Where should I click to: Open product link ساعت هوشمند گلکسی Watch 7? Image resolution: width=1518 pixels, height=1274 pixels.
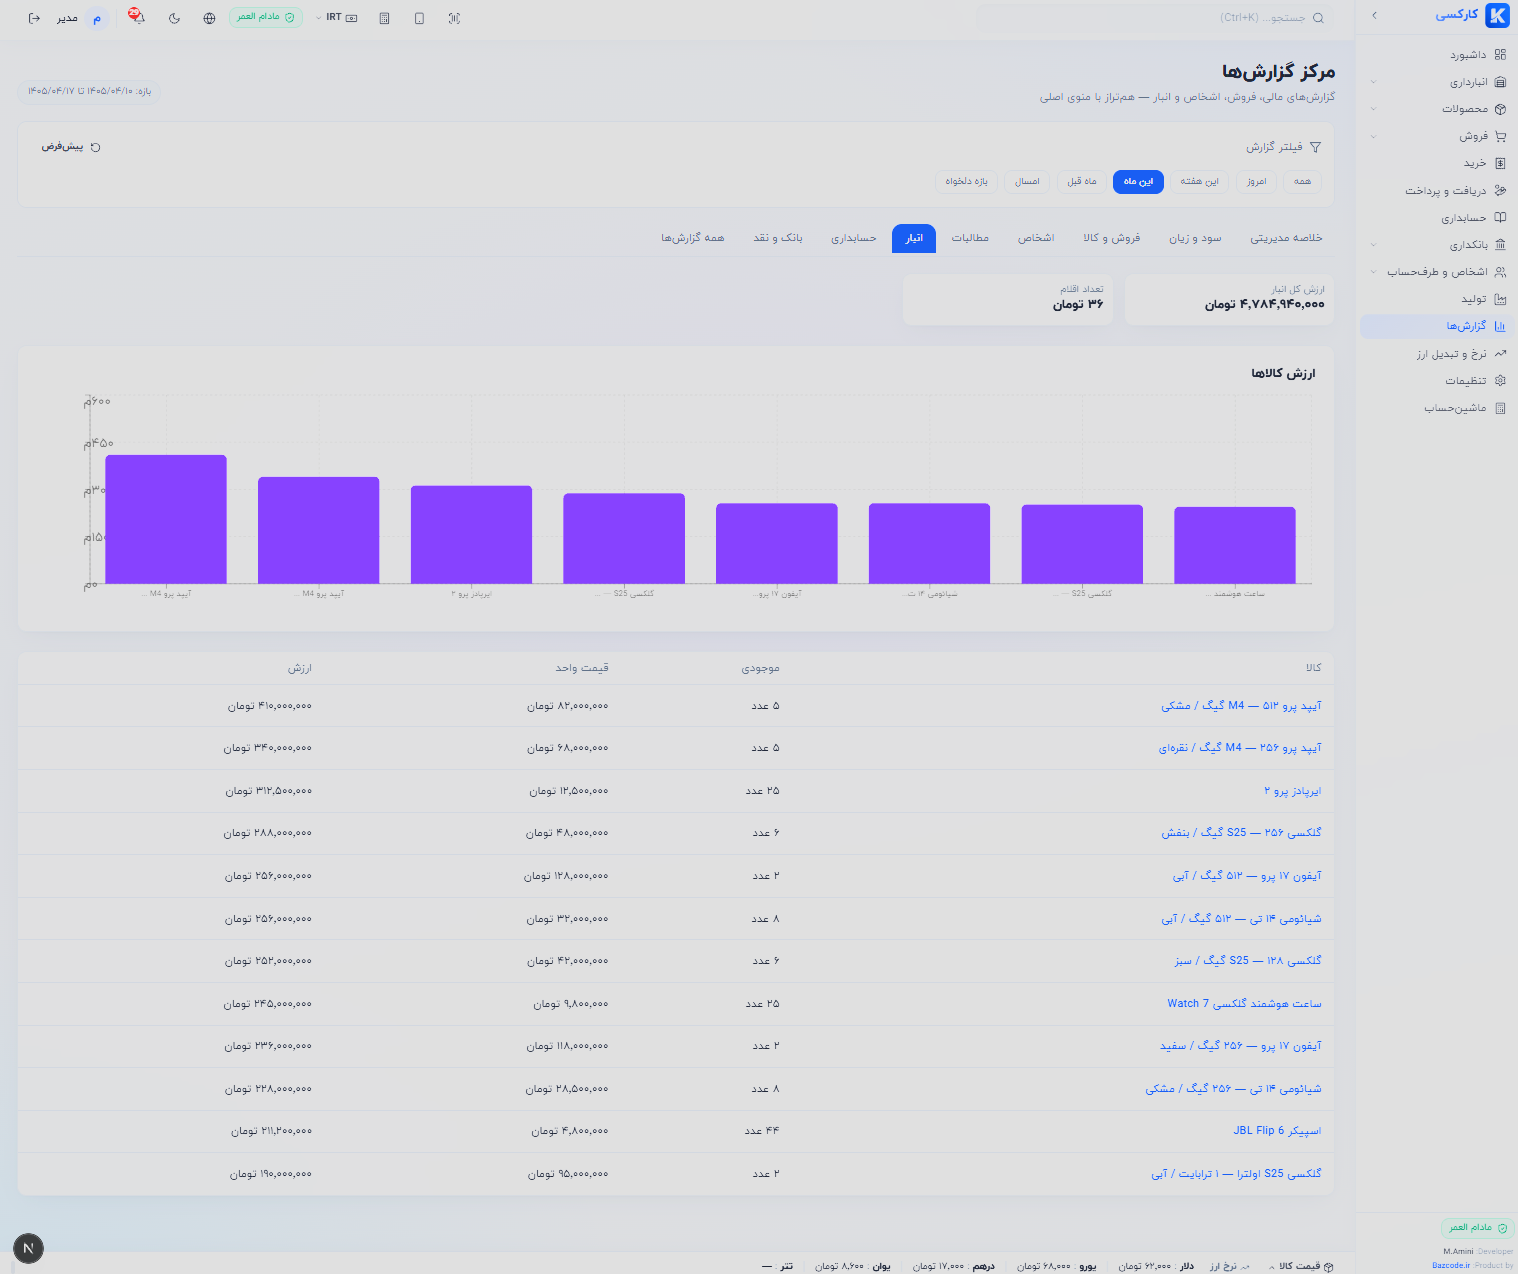pos(1244,1004)
